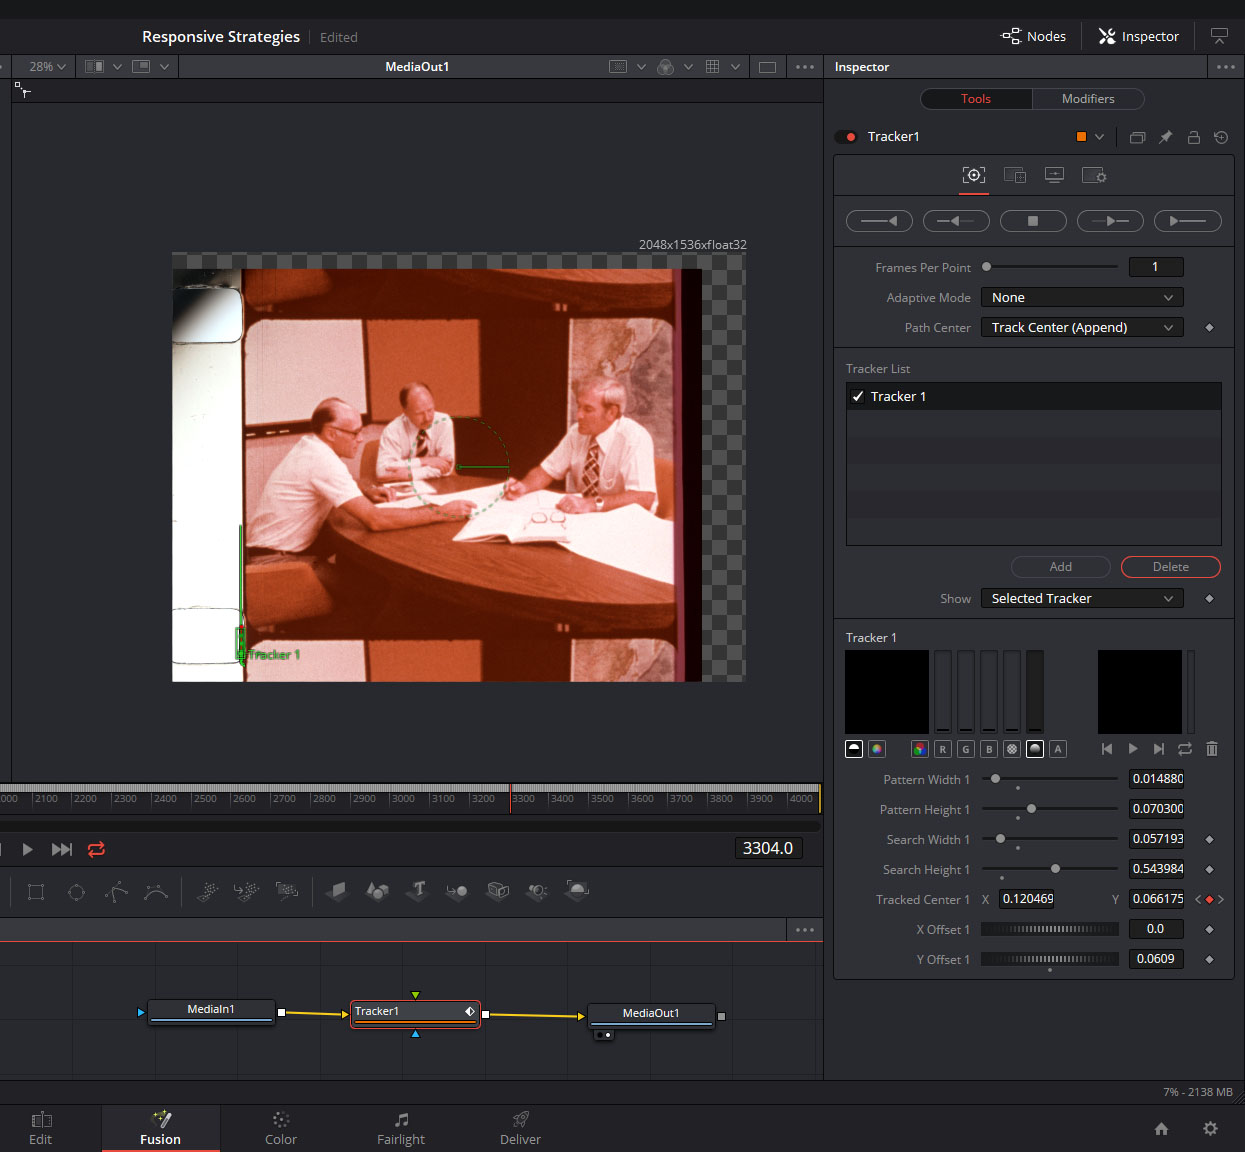The width and height of the screenshot is (1245, 1152).
Task: Add a Camera 3D node
Action: pyautogui.click(x=497, y=892)
